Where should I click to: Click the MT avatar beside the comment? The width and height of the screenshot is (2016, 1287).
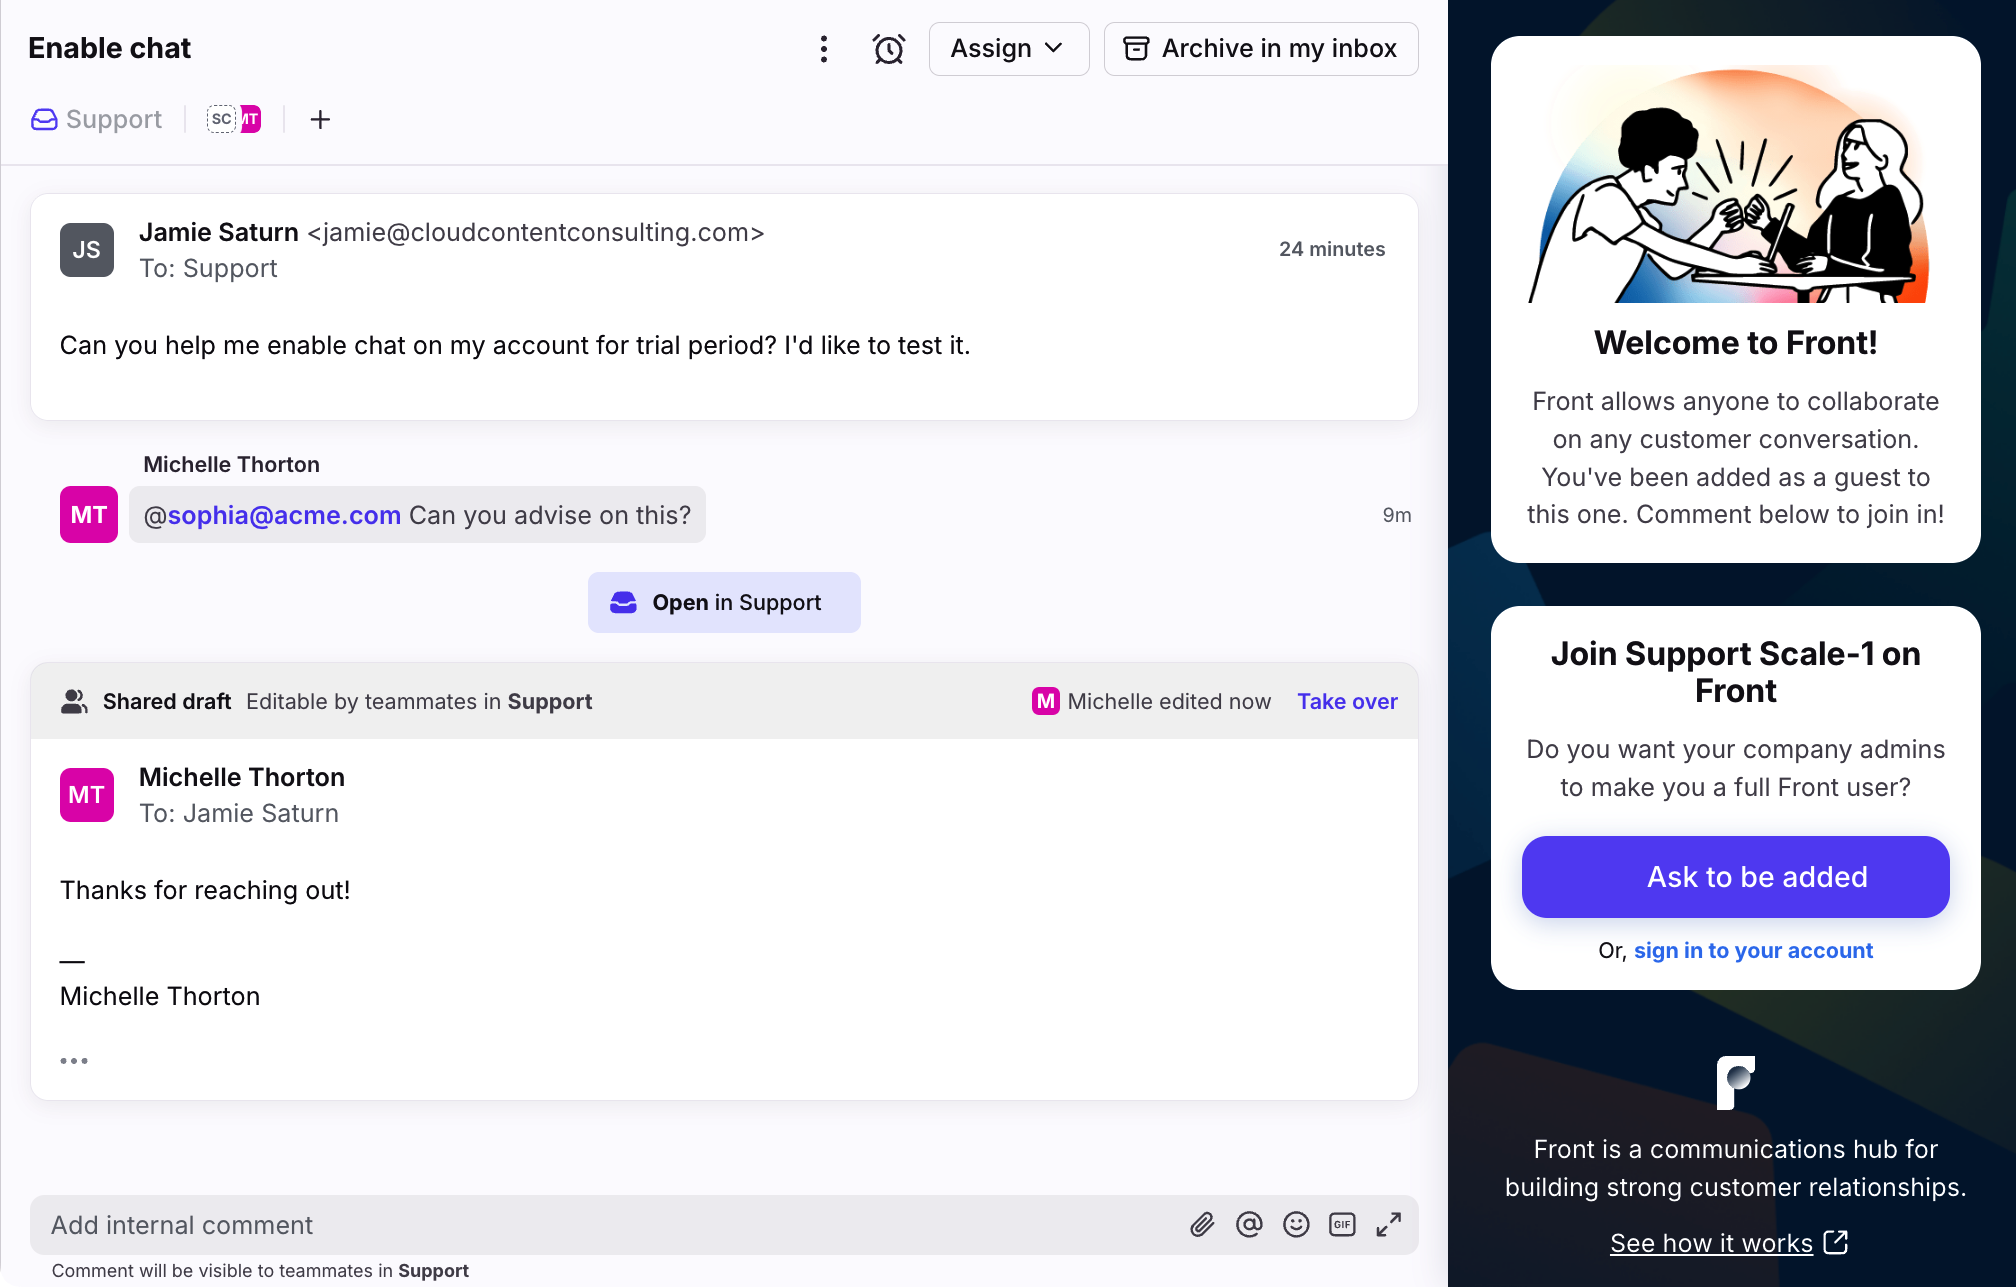pyautogui.click(x=89, y=515)
